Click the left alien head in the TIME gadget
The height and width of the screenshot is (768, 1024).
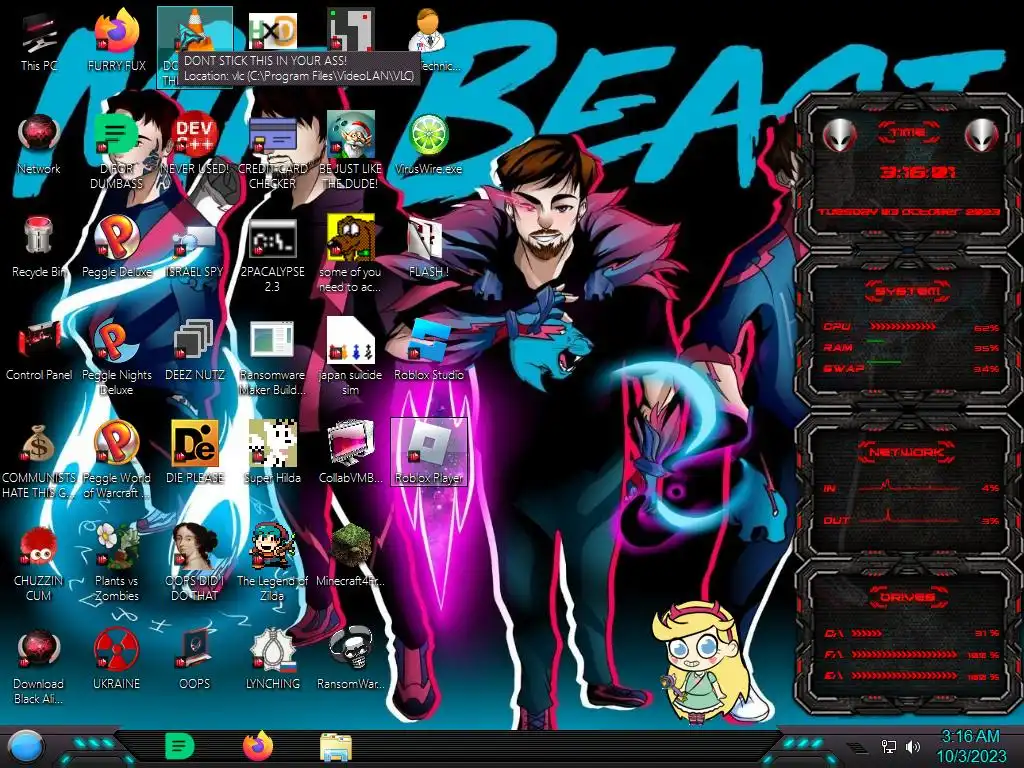pos(839,136)
